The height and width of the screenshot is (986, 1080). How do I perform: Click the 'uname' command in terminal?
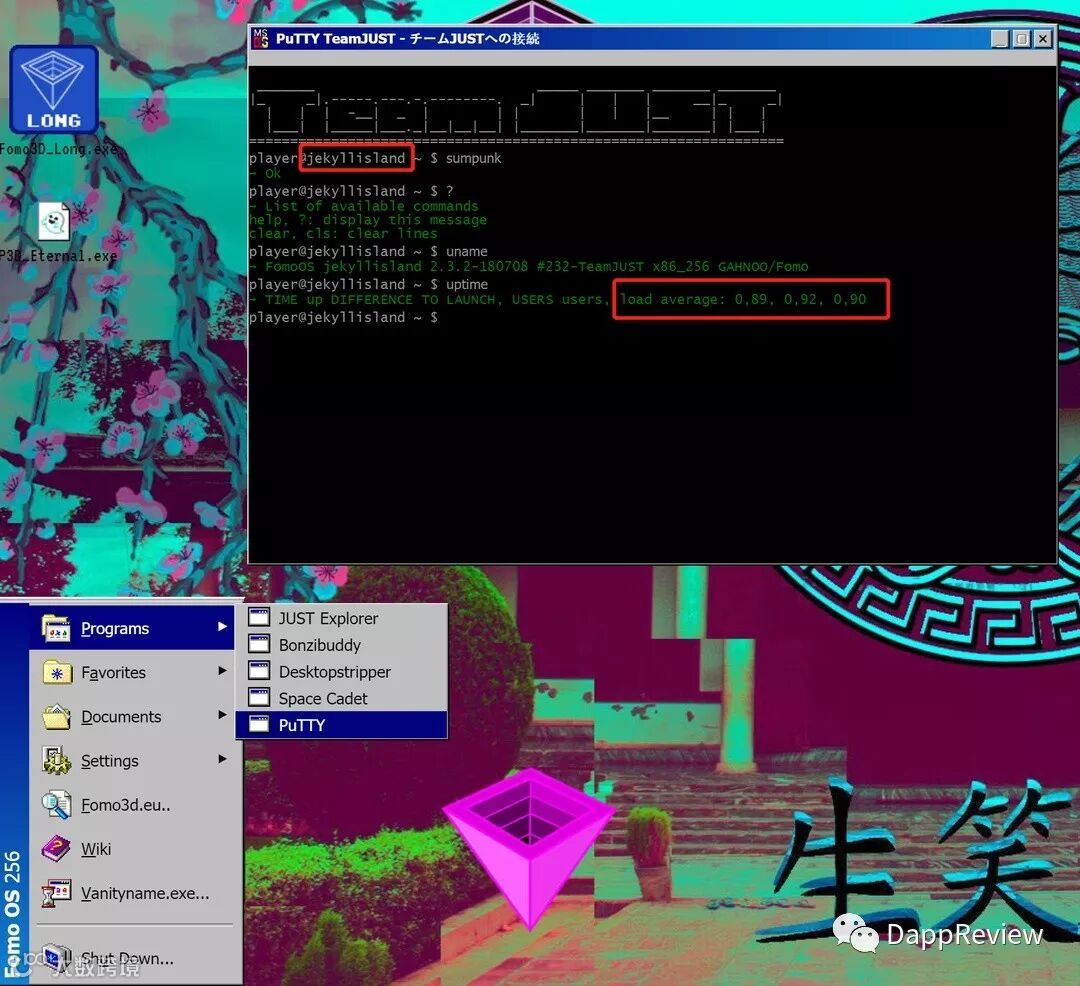[x=466, y=251]
